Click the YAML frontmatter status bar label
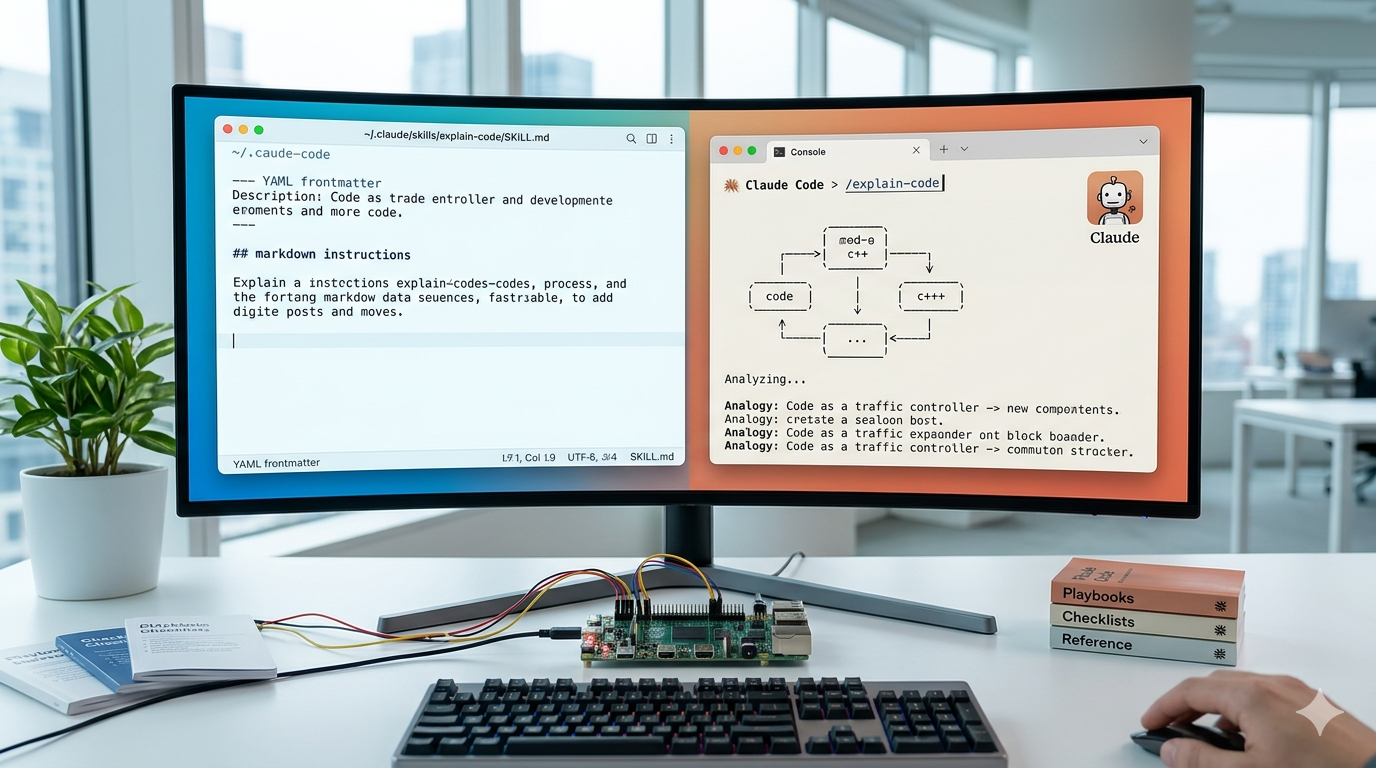The height and width of the screenshot is (768, 1376). [276, 463]
